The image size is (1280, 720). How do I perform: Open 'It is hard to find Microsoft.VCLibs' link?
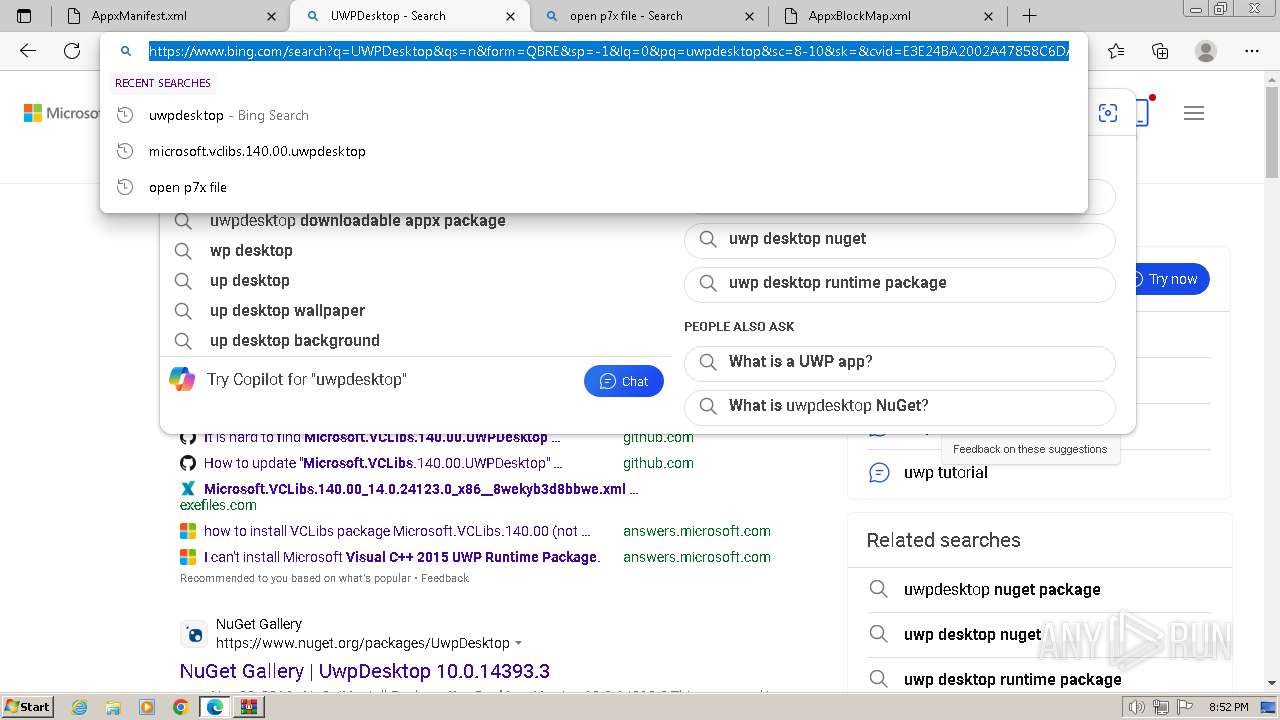coord(382,437)
